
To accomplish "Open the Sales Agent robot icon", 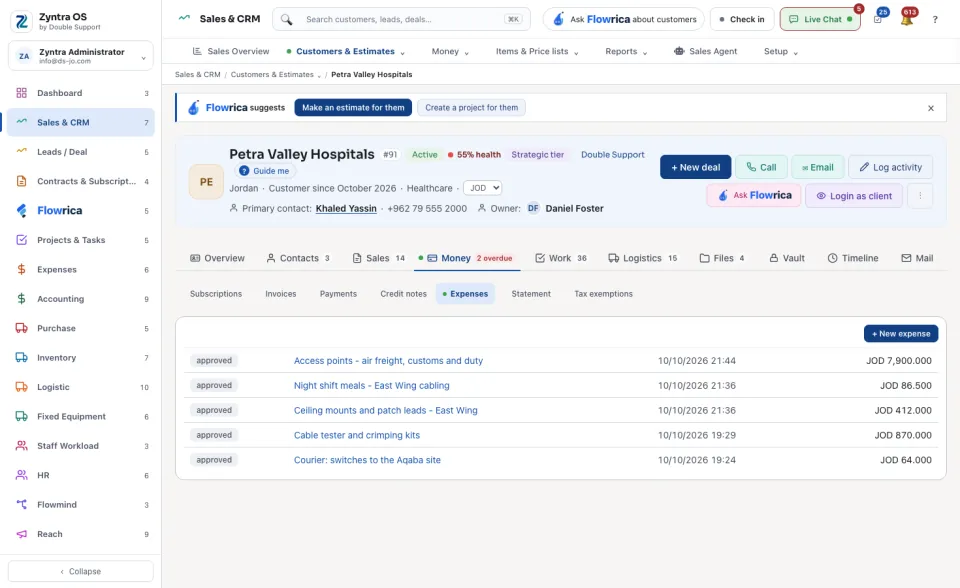I will pos(679,51).
